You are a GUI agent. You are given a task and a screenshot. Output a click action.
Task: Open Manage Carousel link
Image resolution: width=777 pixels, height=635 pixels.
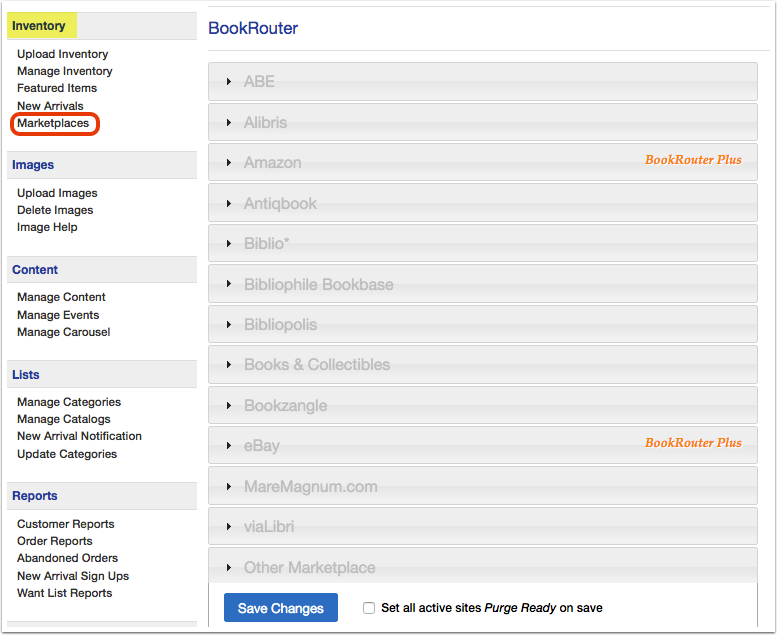click(63, 332)
